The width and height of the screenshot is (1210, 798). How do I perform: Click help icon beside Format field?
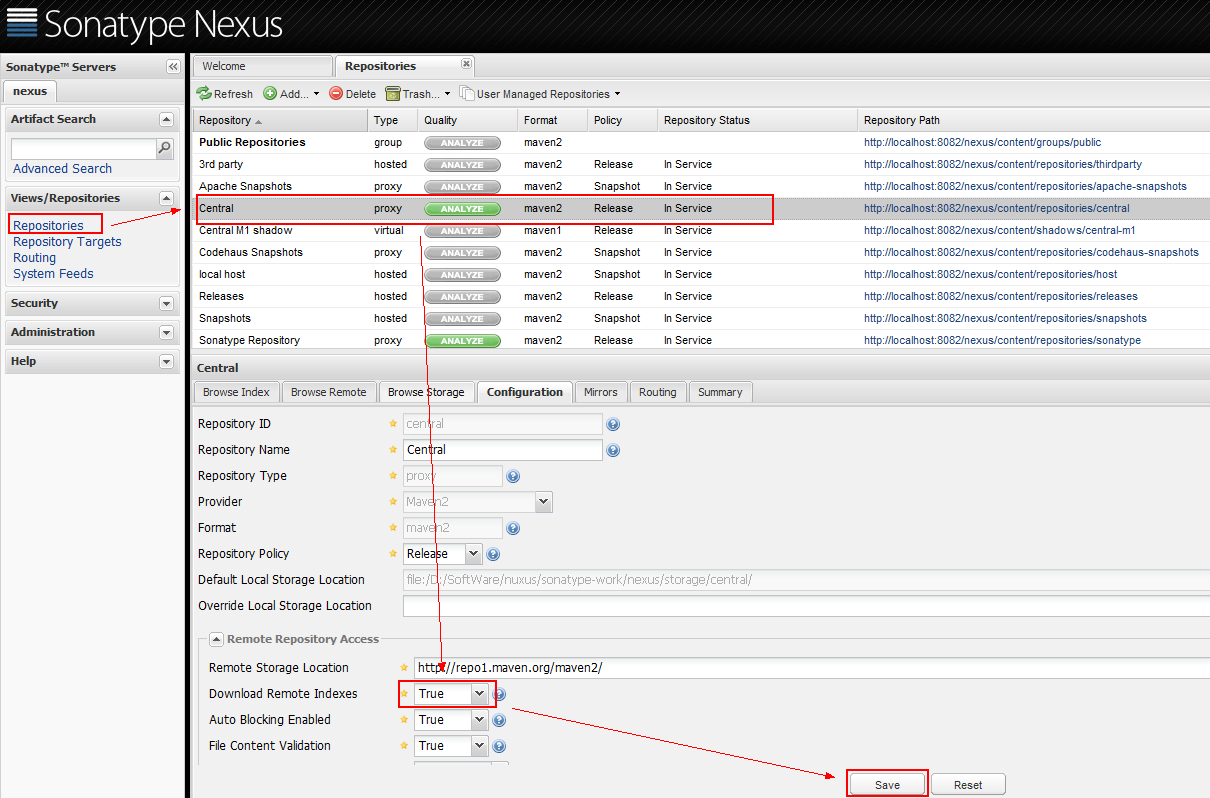tap(513, 528)
